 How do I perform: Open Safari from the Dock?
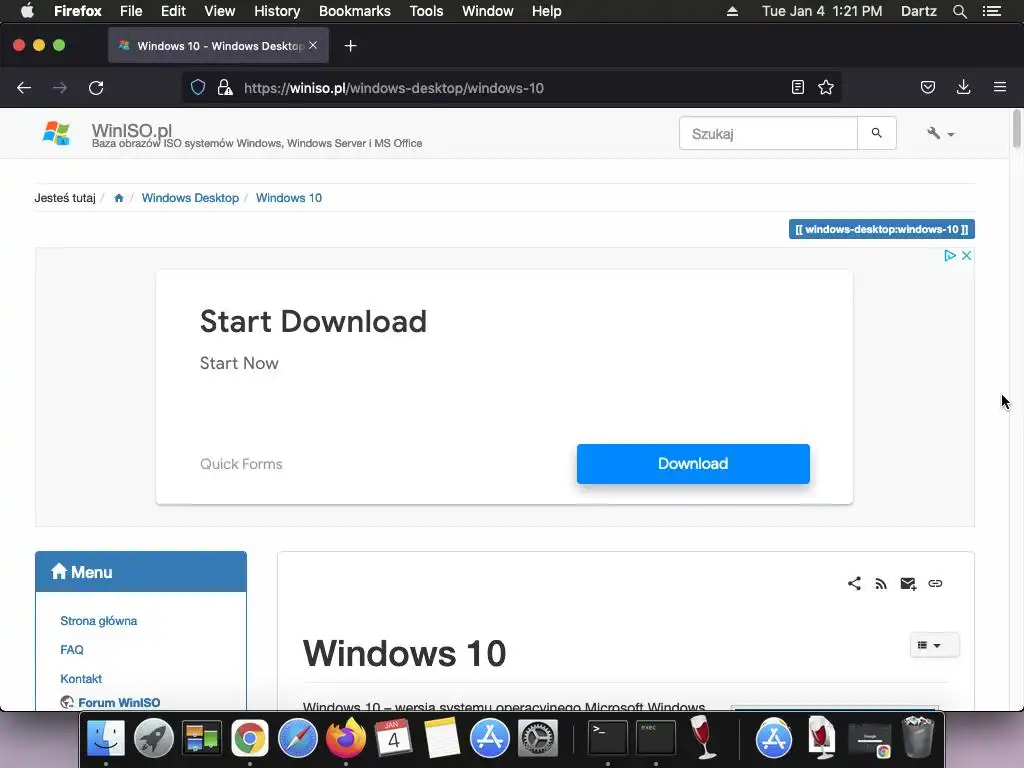(298, 738)
